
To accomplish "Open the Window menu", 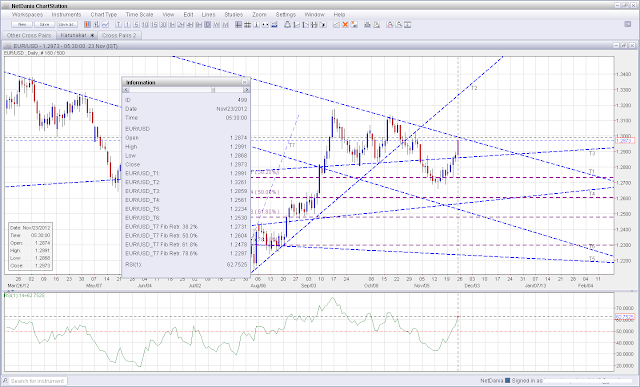I will (x=314, y=14).
